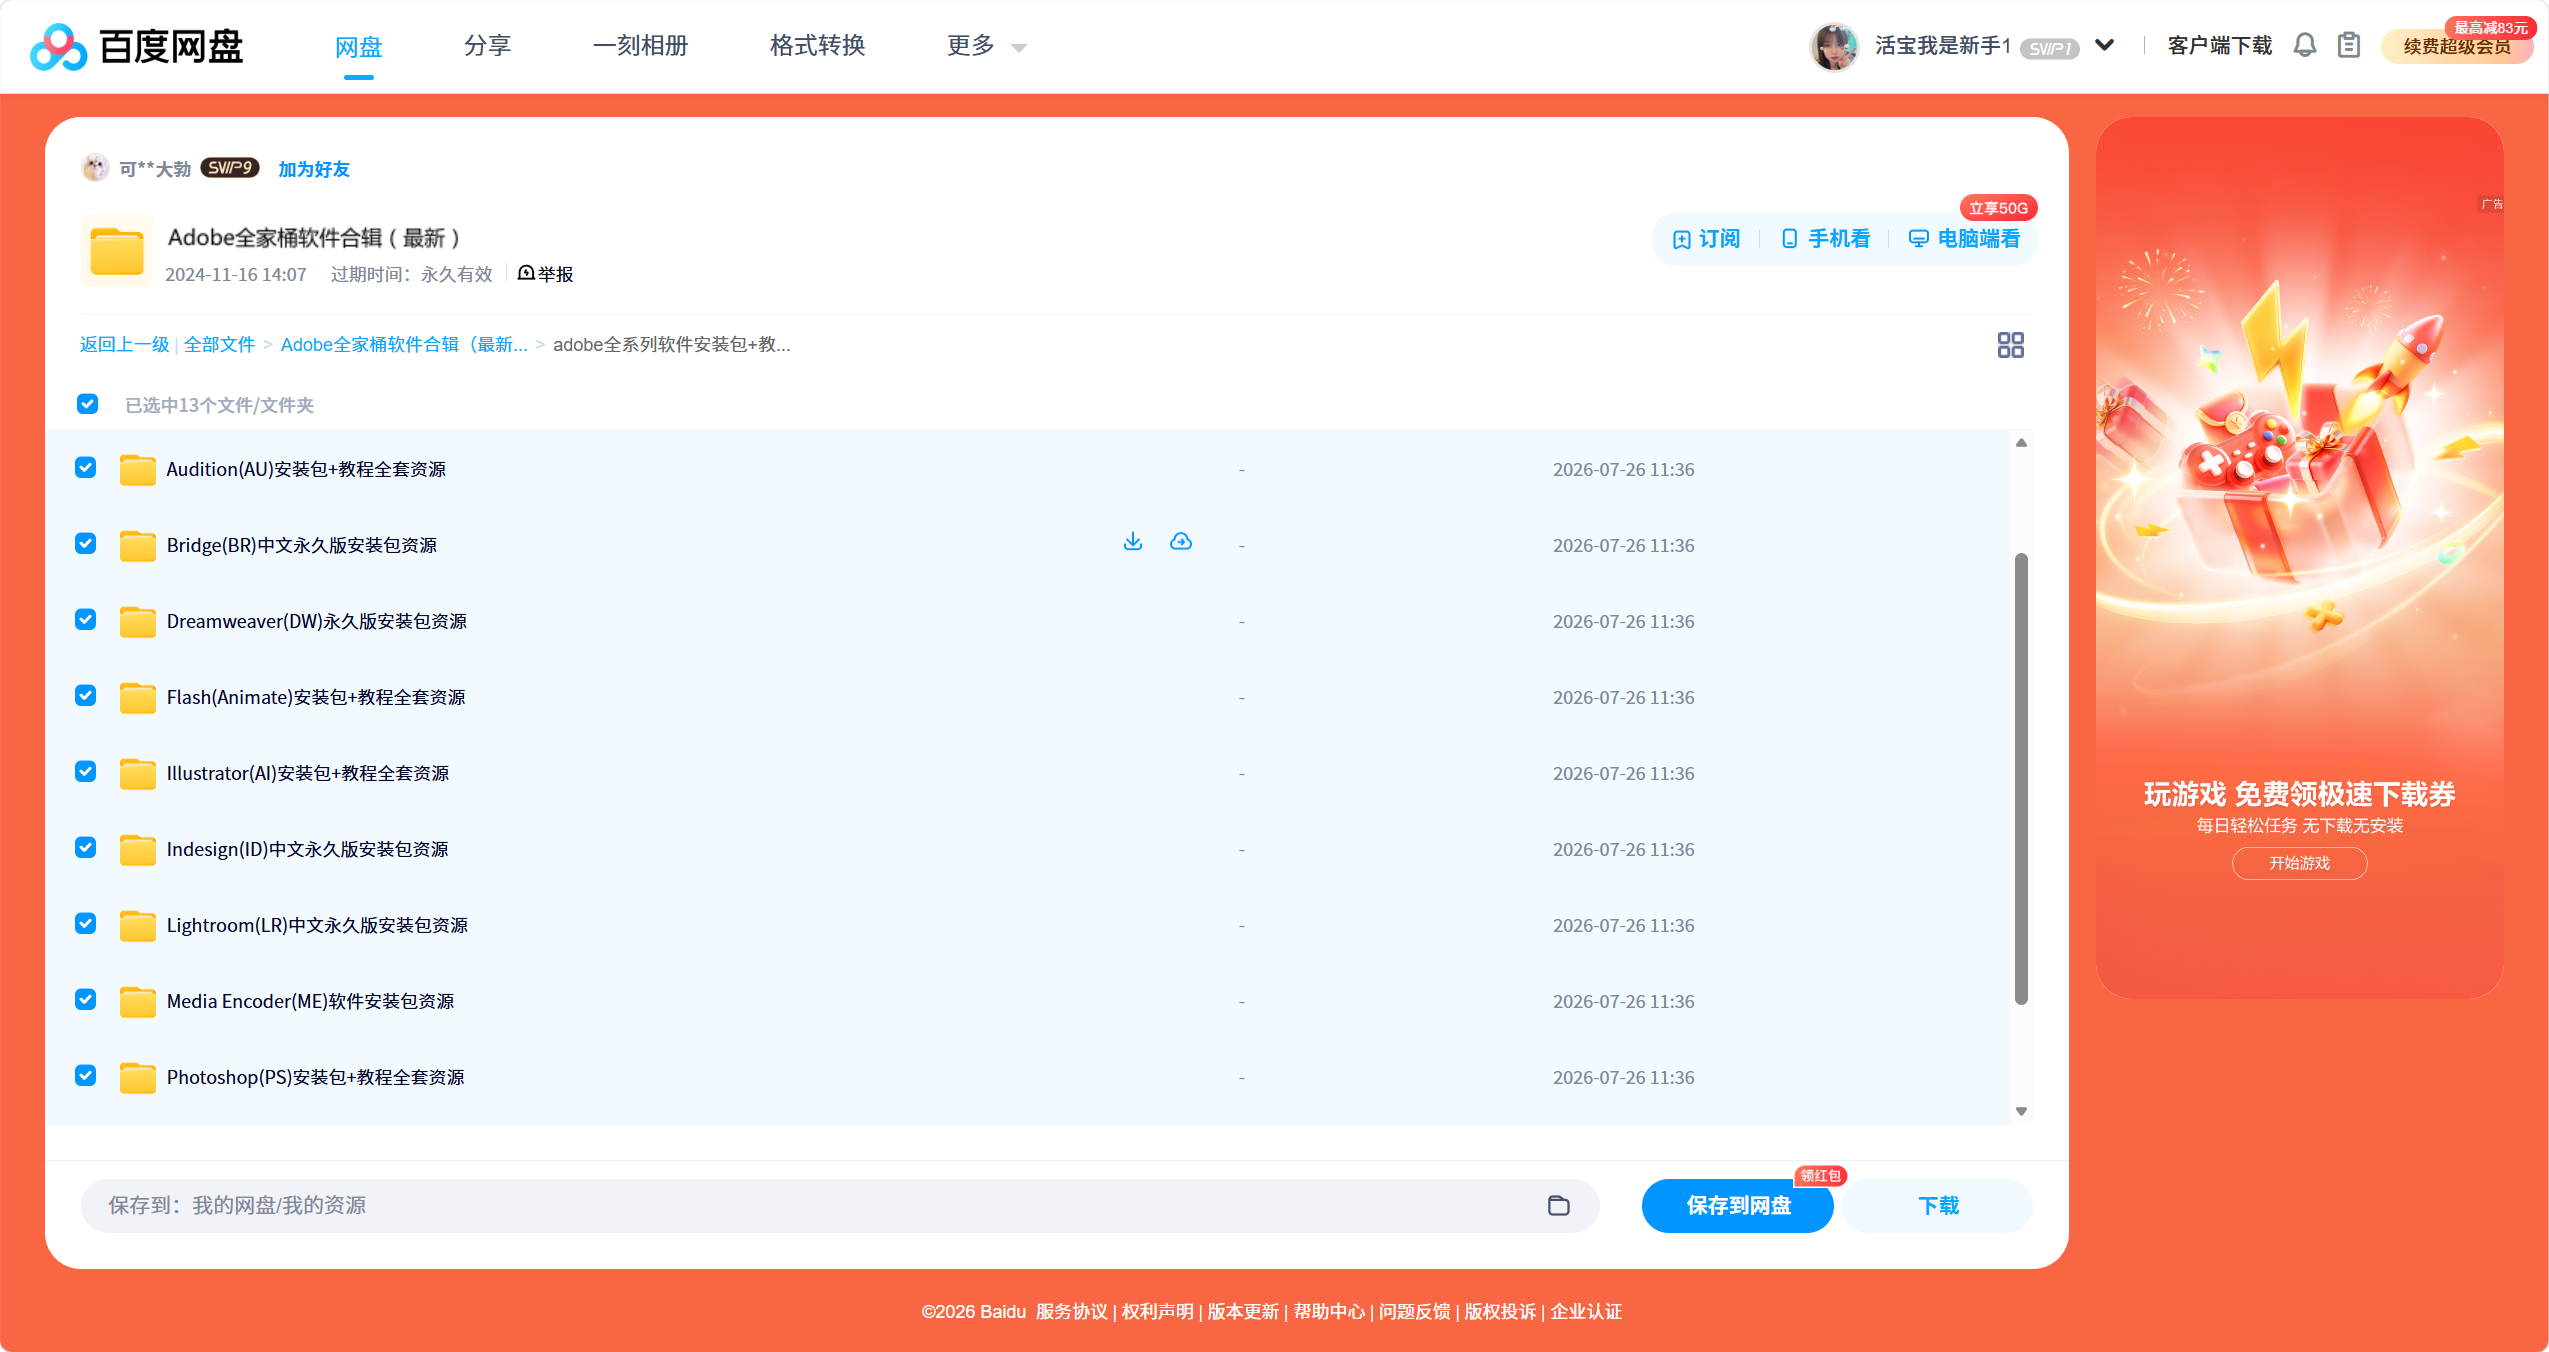The height and width of the screenshot is (1352, 2549).
Task: Open Dreamweaver(DW)永久版安装包资源 folder name
Action: click(317, 621)
